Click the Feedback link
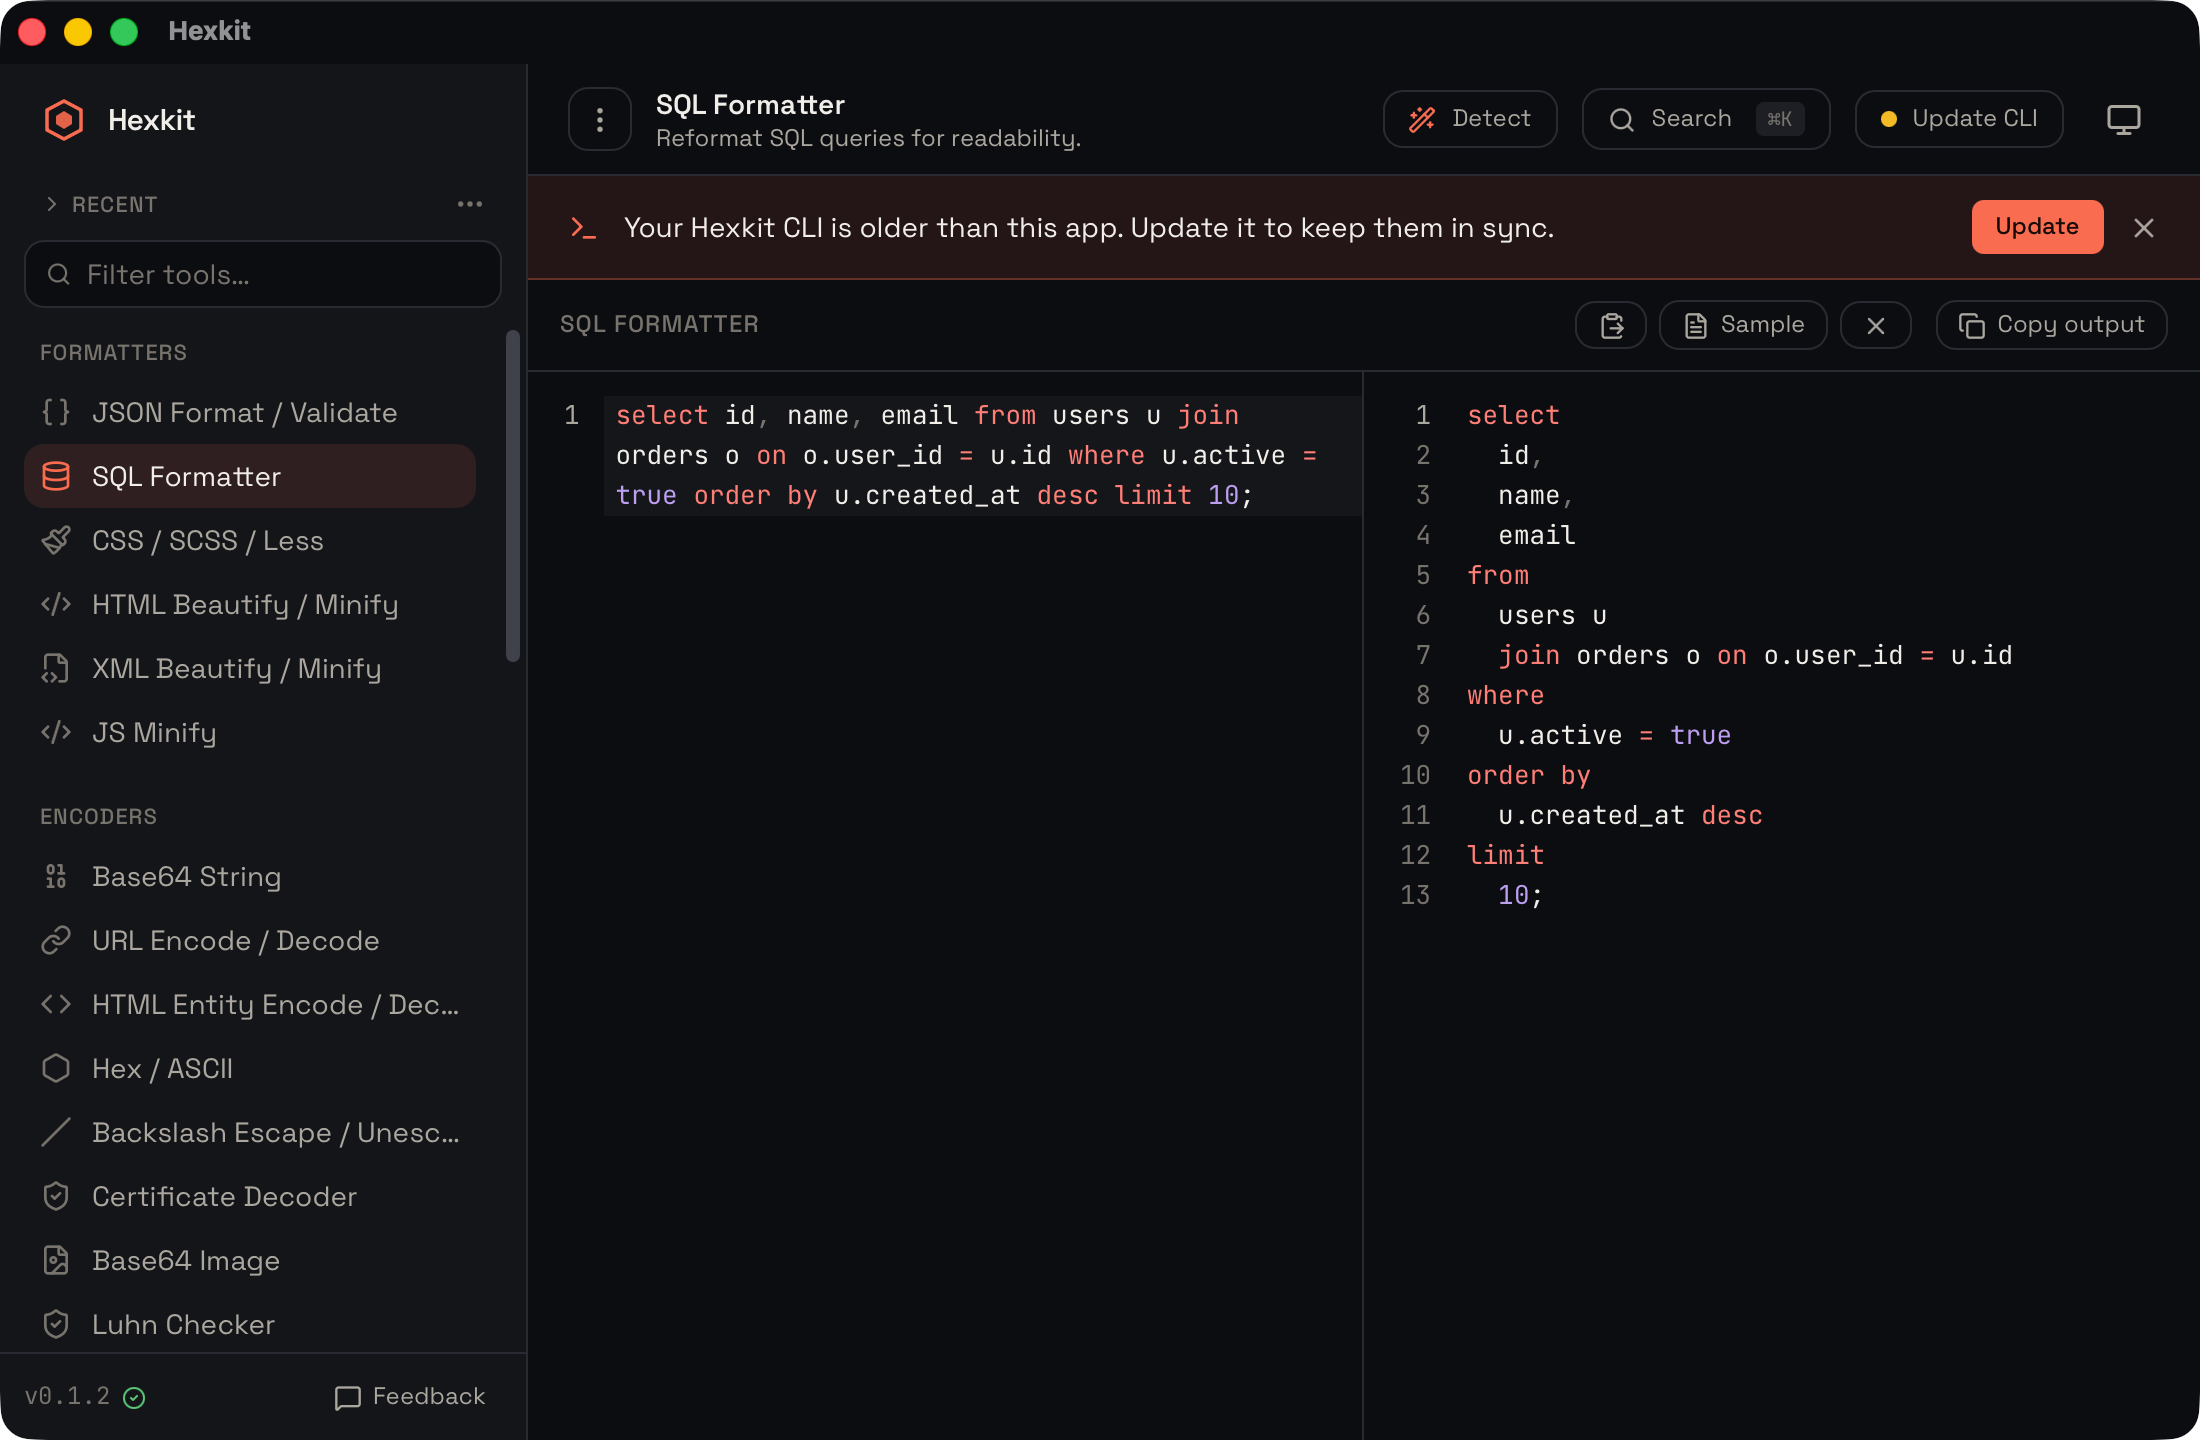Viewport: 2200px width, 1440px height. click(410, 1397)
